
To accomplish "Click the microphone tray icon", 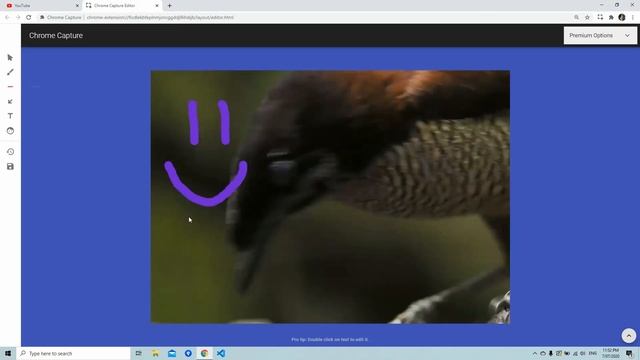I will 551,353.
